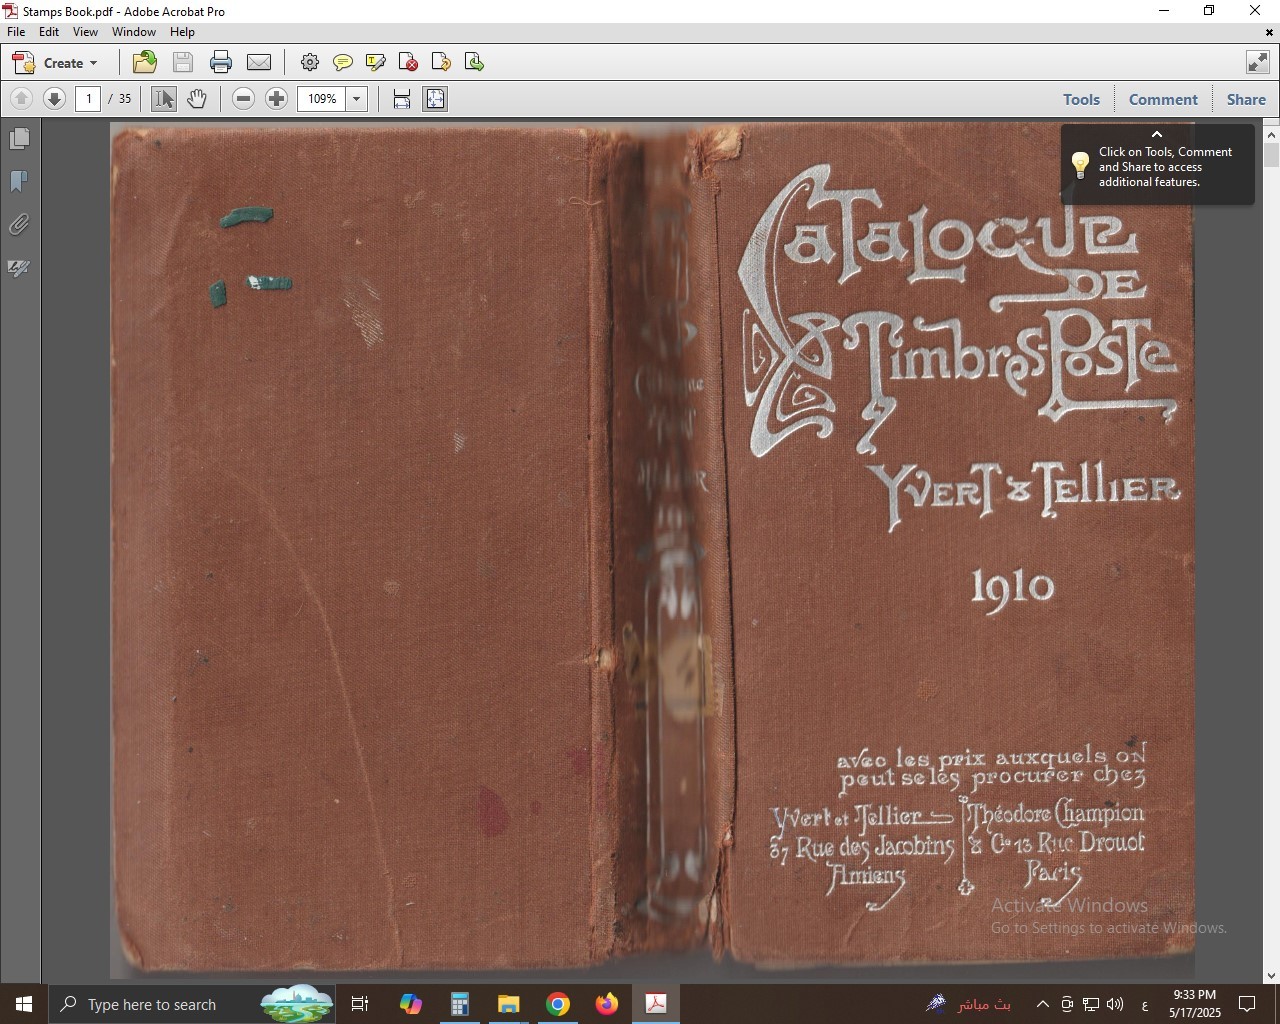The height and width of the screenshot is (1024, 1280).
Task: Open Firefox from the taskbar
Action: click(607, 1004)
